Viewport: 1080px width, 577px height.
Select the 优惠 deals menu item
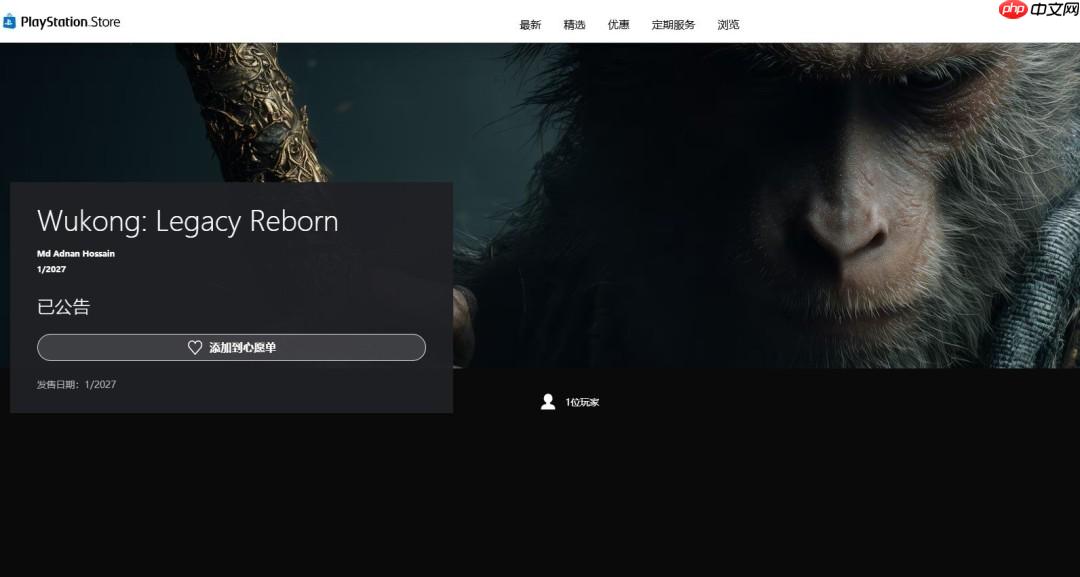(619, 25)
